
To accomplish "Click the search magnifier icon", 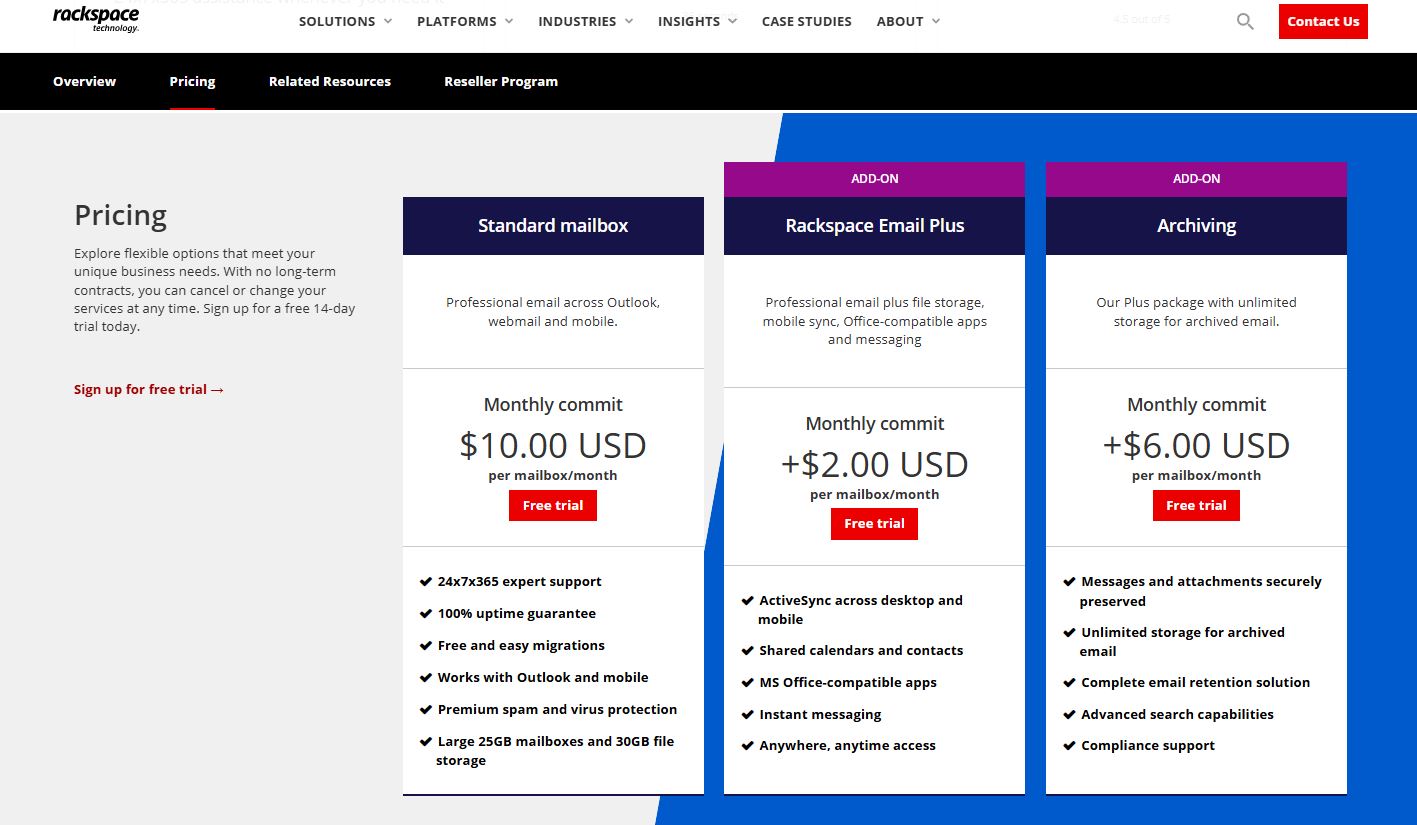I will [x=1244, y=20].
